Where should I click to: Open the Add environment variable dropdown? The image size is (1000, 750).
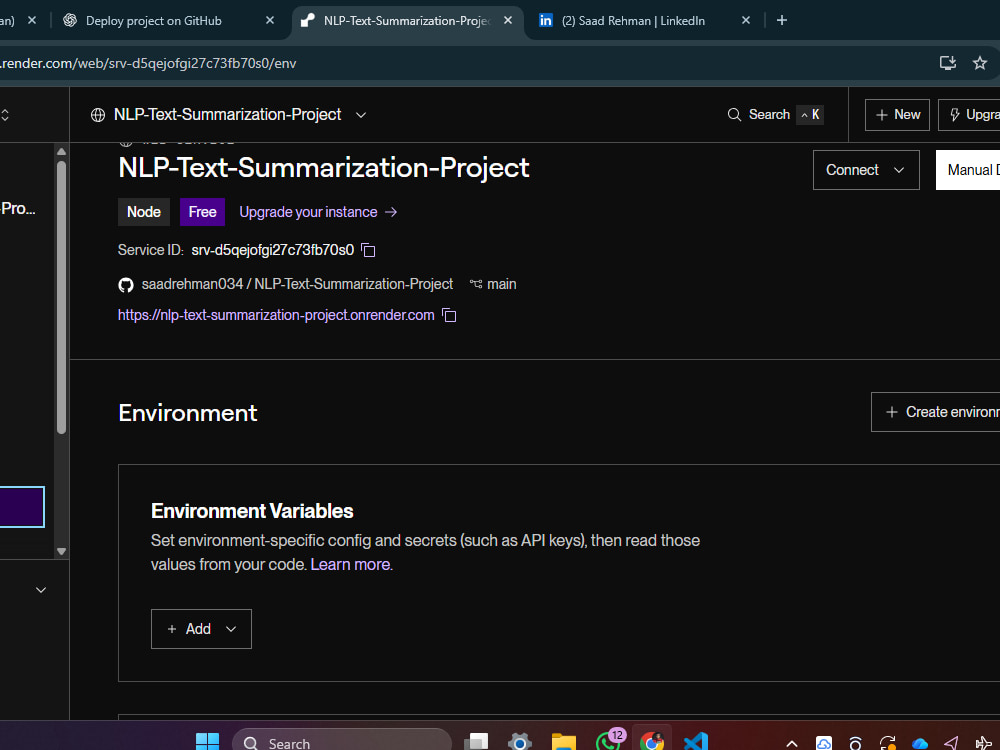(202, 629)
